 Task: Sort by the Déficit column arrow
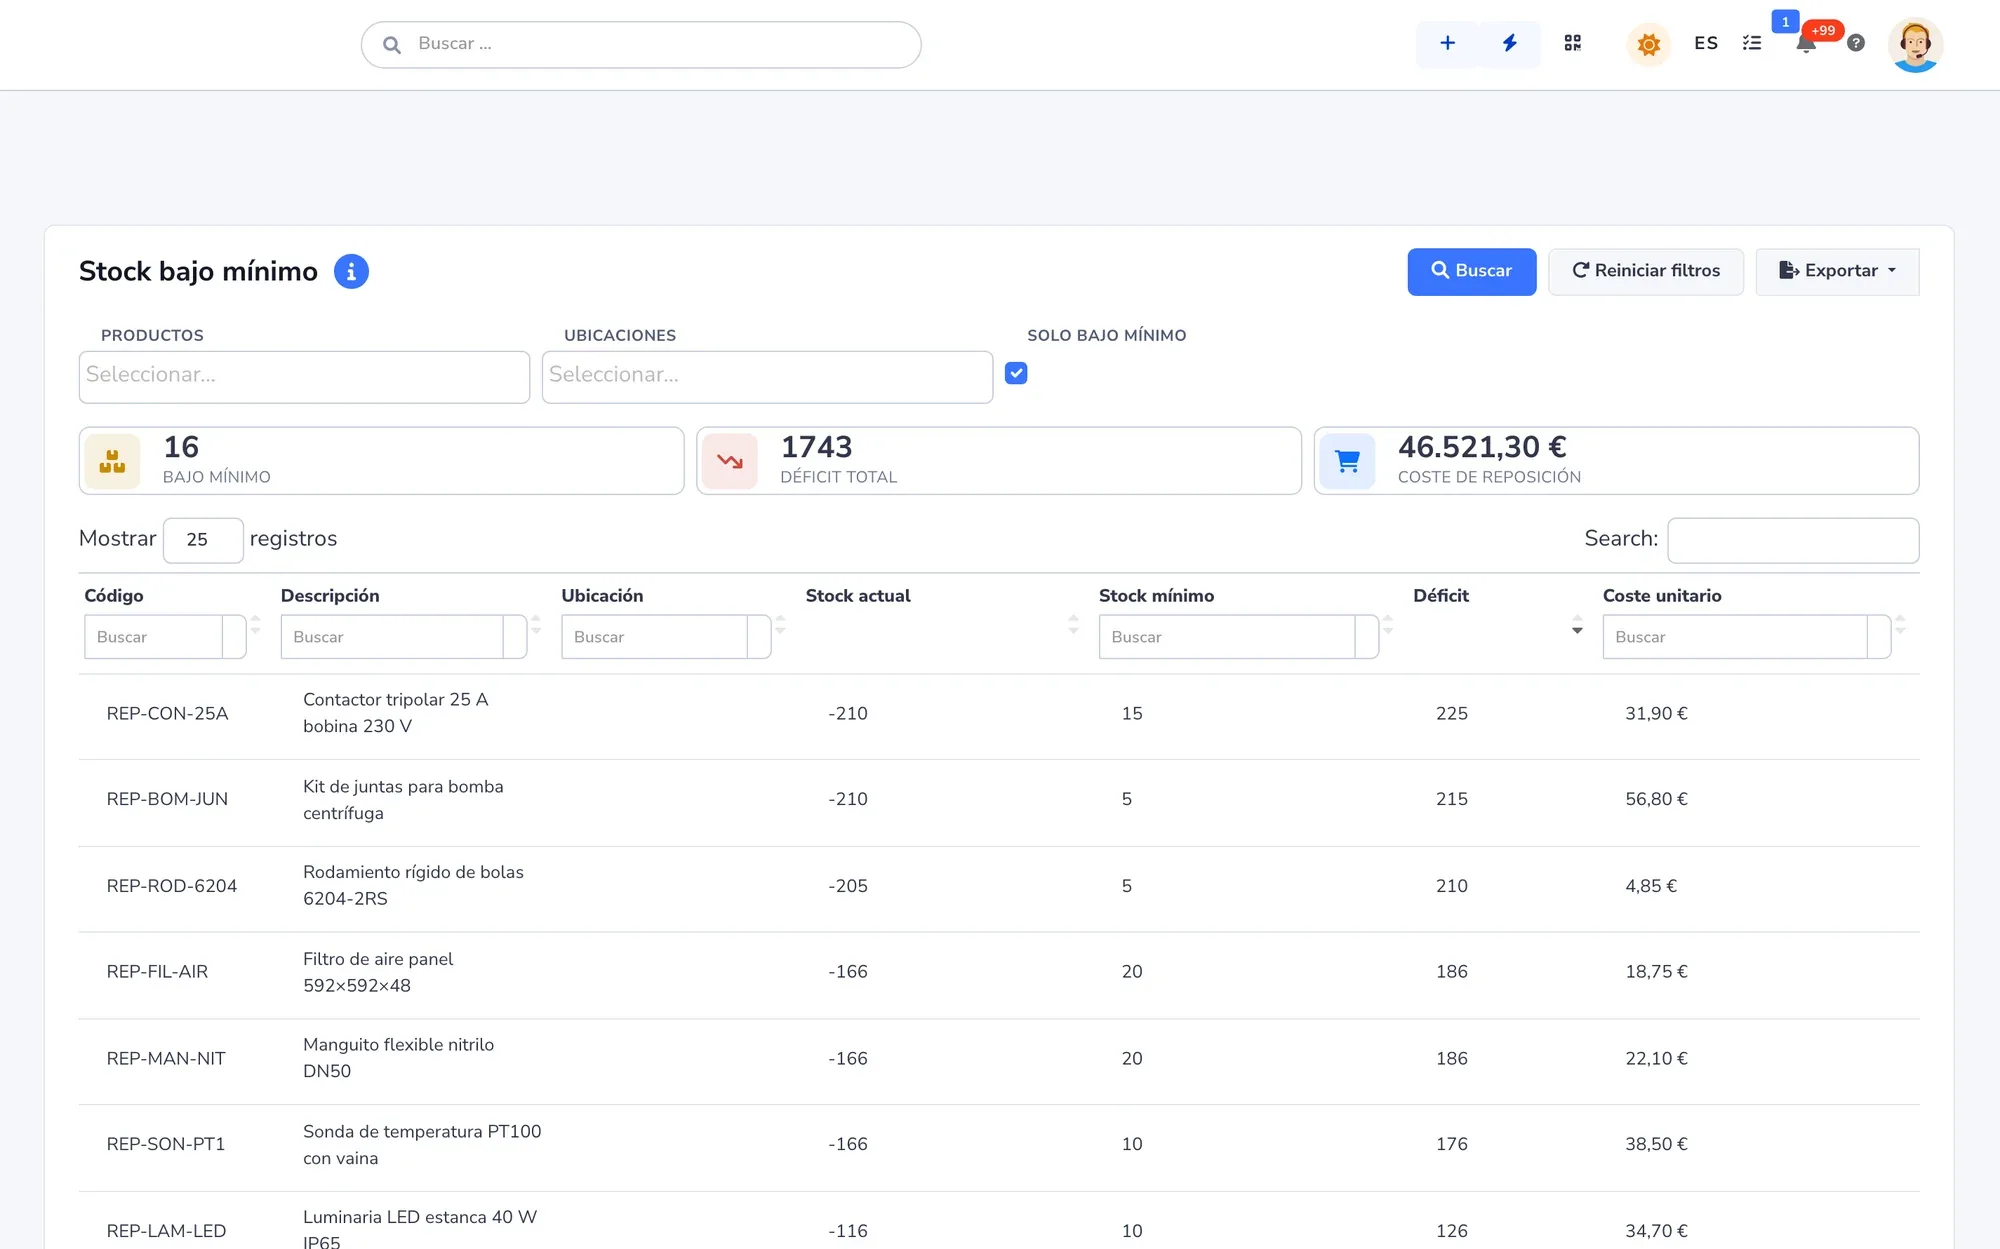tap(1577, 626)
